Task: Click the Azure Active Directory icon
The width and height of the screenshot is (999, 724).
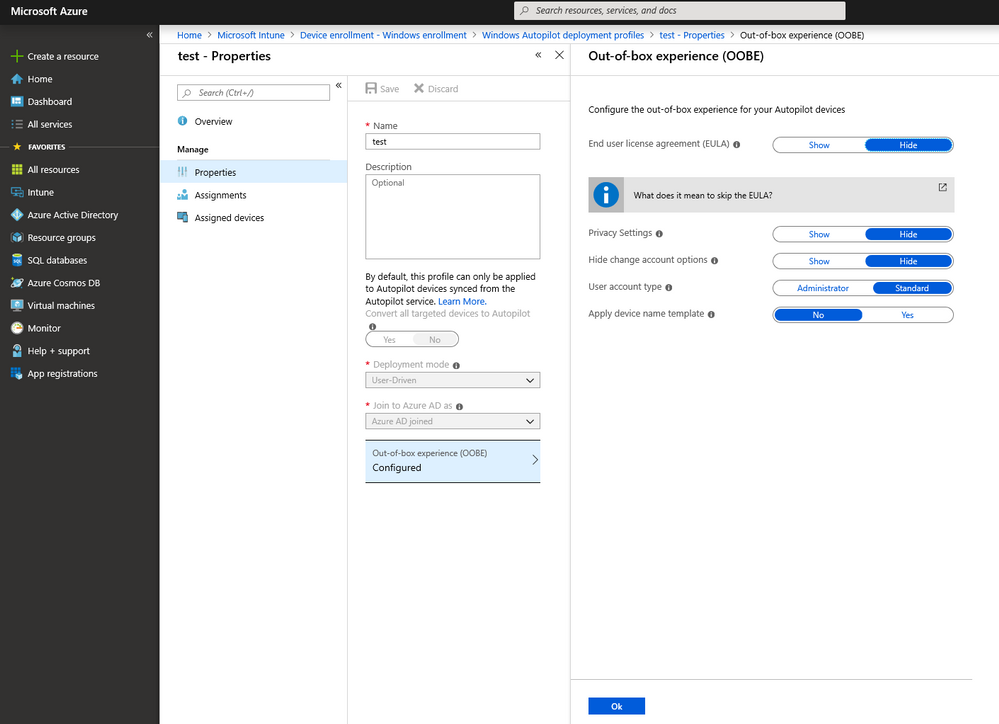Action: coord(17,215)
